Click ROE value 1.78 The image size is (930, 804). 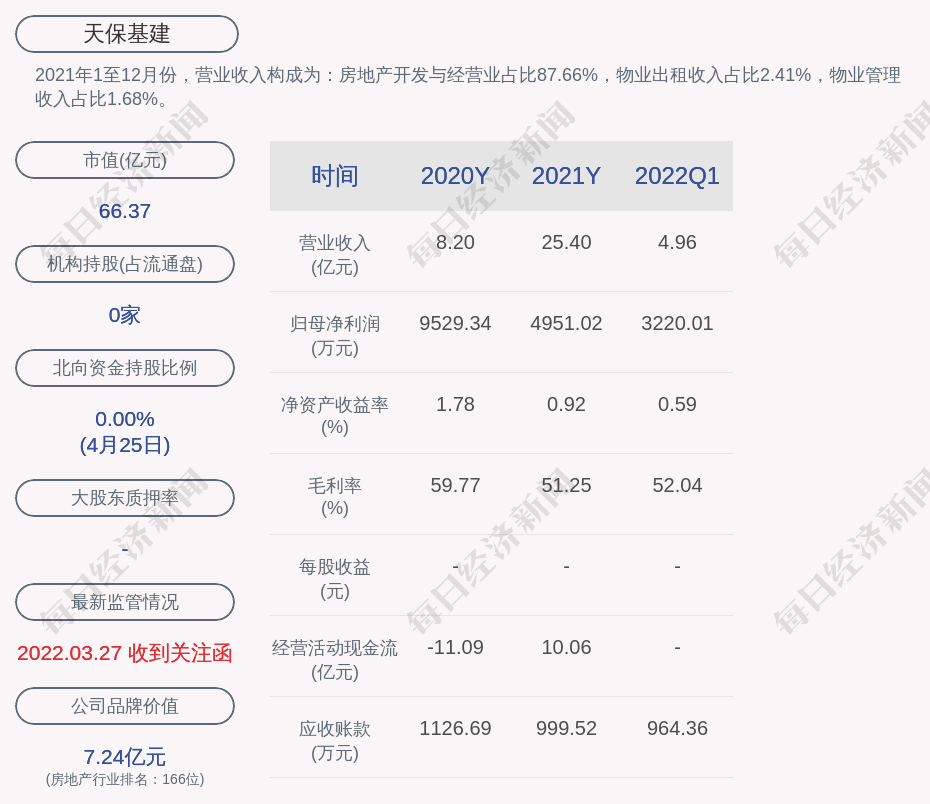(x=455, y=404)
